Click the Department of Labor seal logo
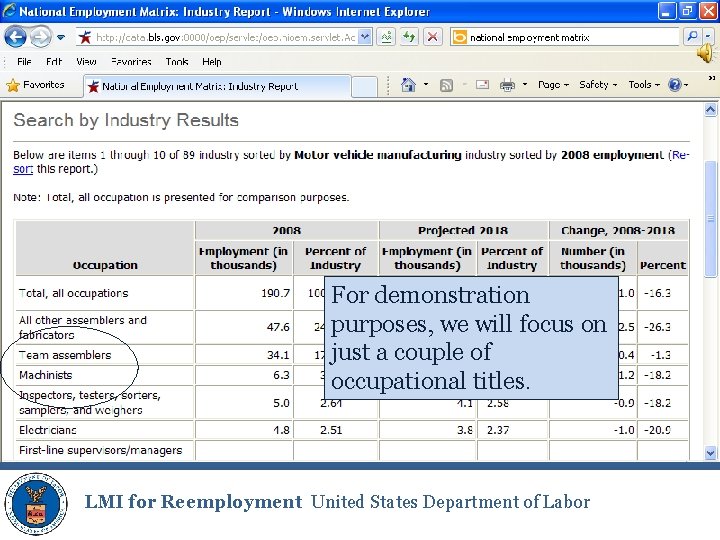The height and width of the screenshot is (540, 720). pyautogui.click(x=36, y=504)
